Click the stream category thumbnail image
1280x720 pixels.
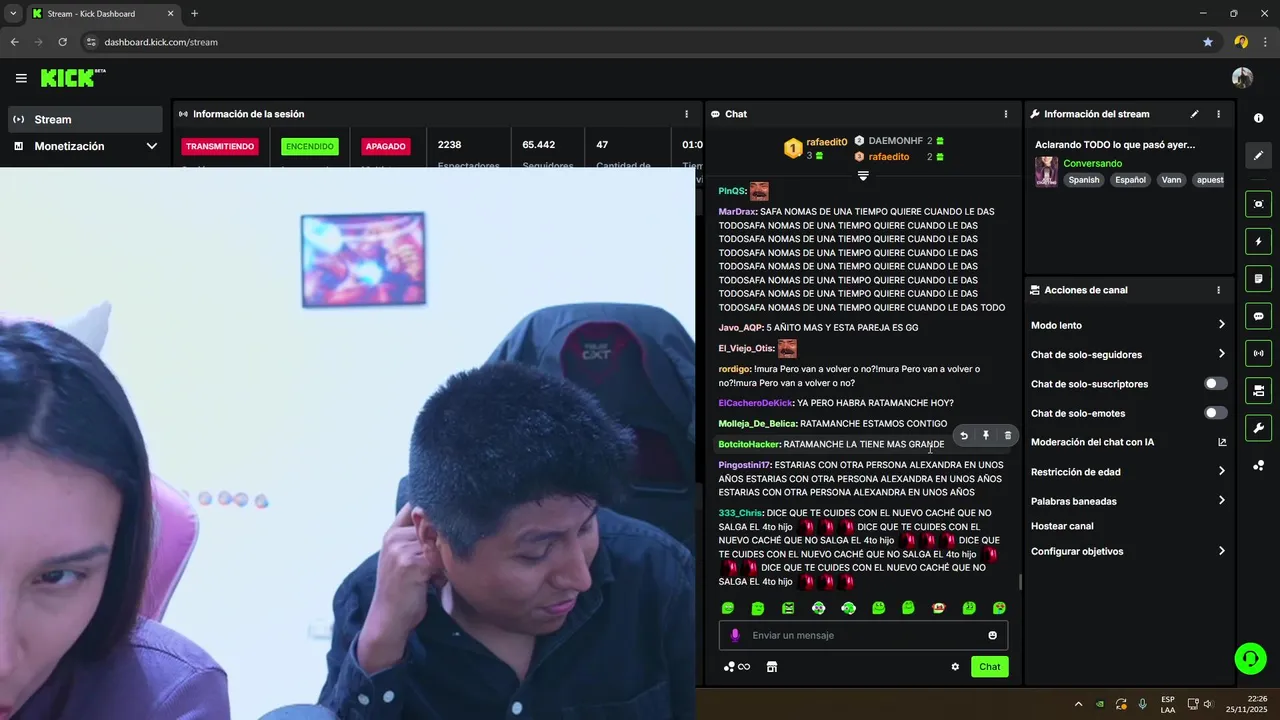pos(1046,171)
